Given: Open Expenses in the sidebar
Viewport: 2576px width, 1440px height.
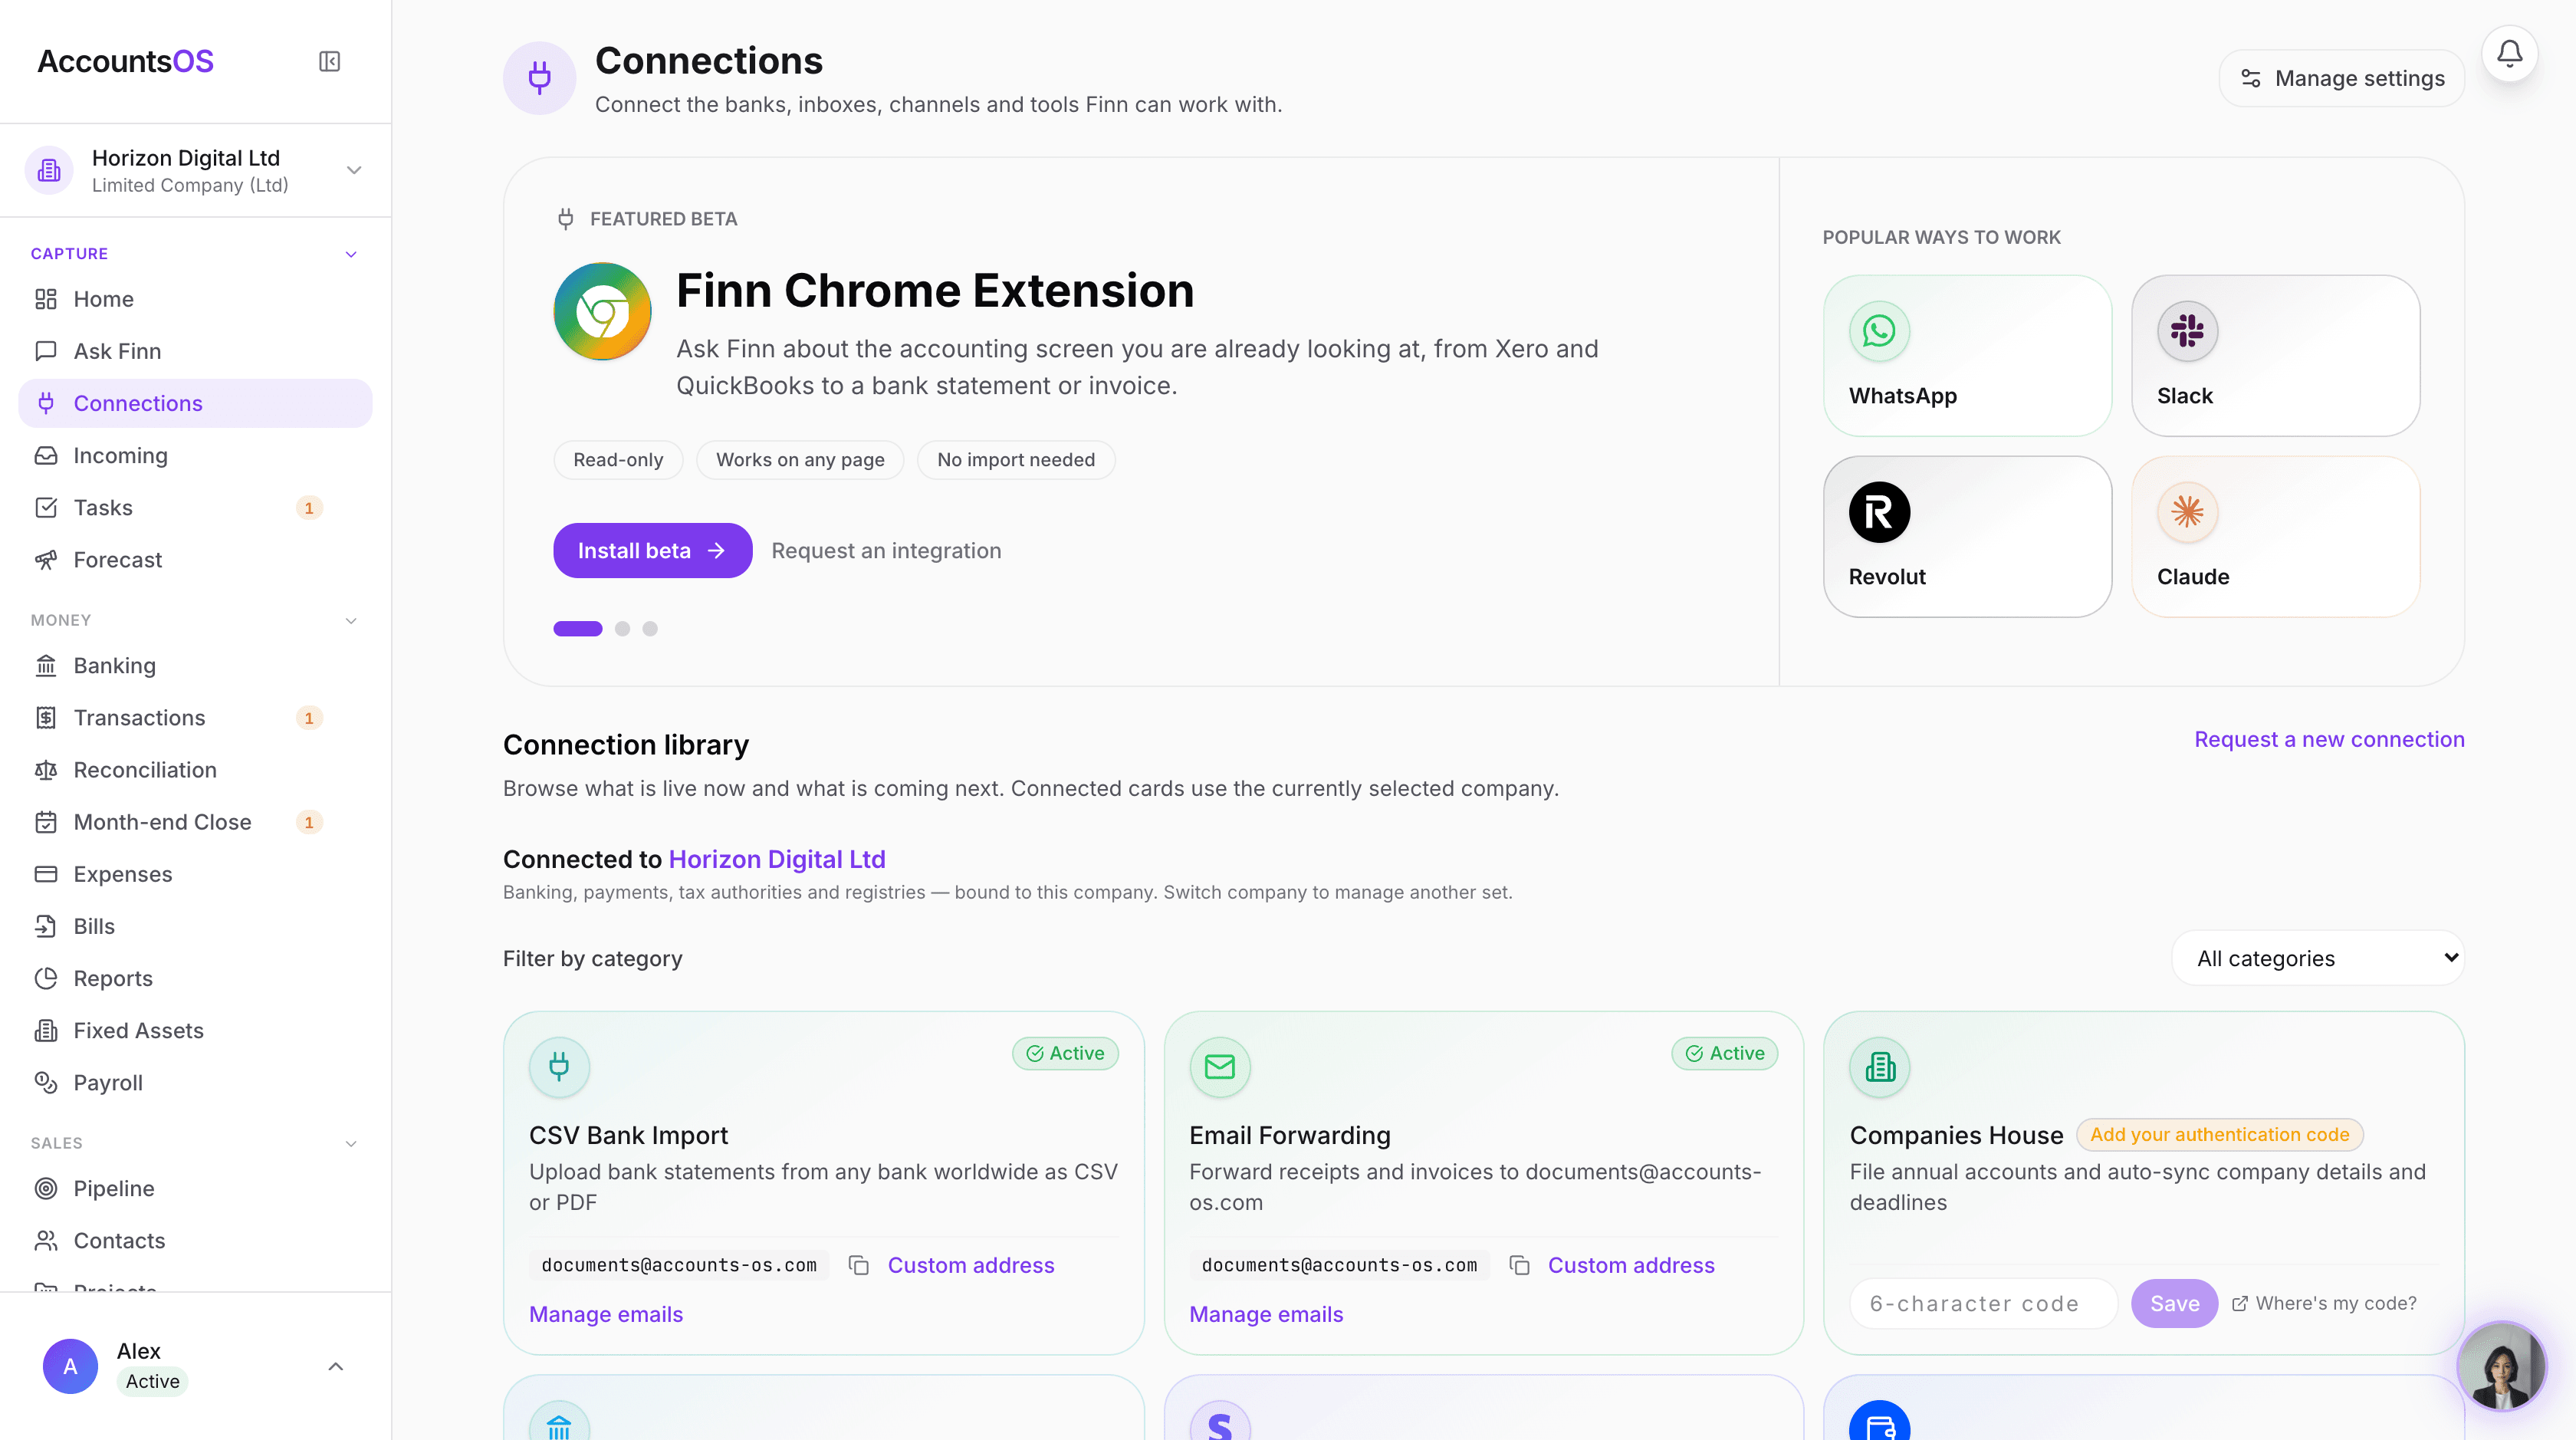Looking at the screenshot, I should tap(195, 874).
